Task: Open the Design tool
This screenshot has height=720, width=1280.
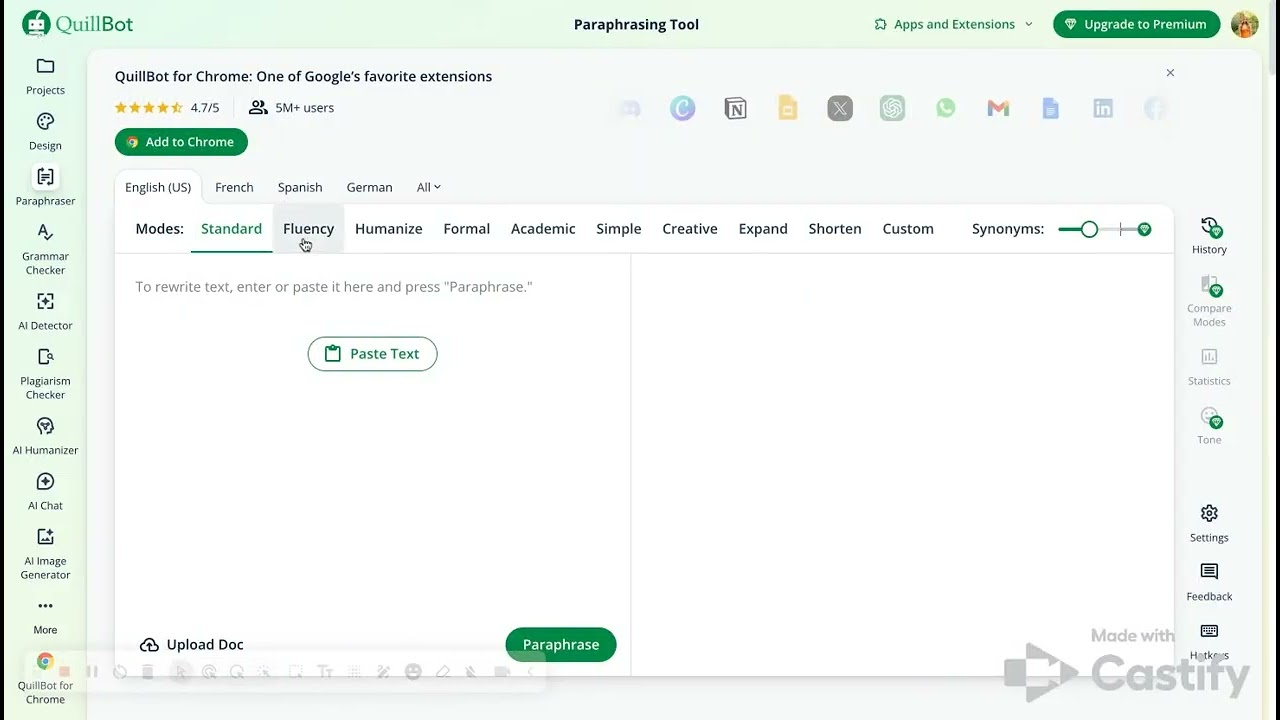Action: coord(45,132)
